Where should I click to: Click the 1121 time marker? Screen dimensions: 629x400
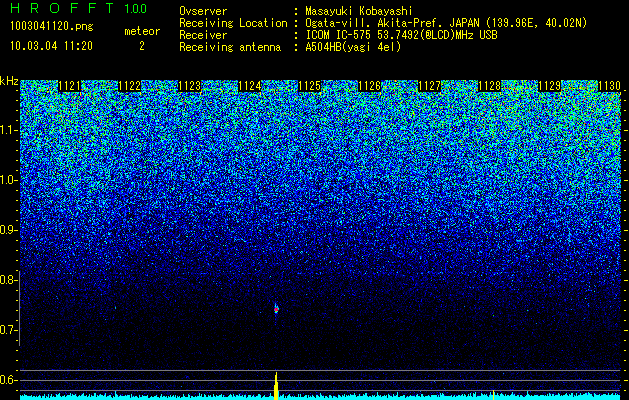coord(69,86)
